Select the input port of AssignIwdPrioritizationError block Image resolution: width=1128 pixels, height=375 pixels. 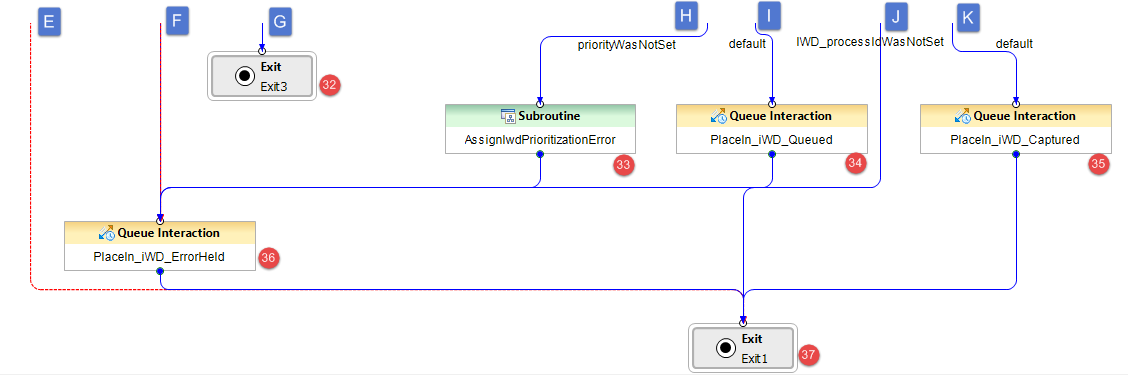pos(540,104)
